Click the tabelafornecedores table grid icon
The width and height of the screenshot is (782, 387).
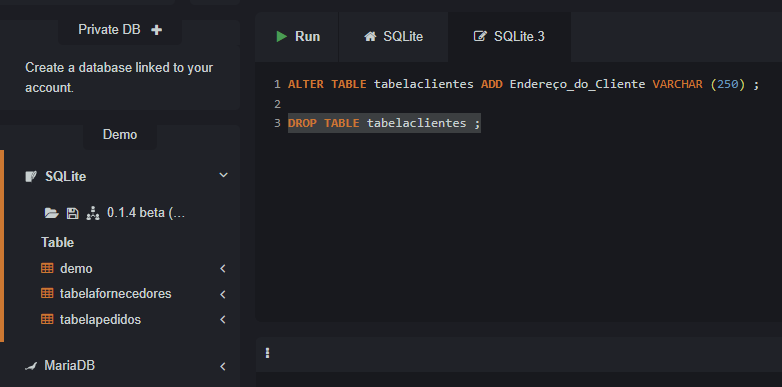pos(47,293)
